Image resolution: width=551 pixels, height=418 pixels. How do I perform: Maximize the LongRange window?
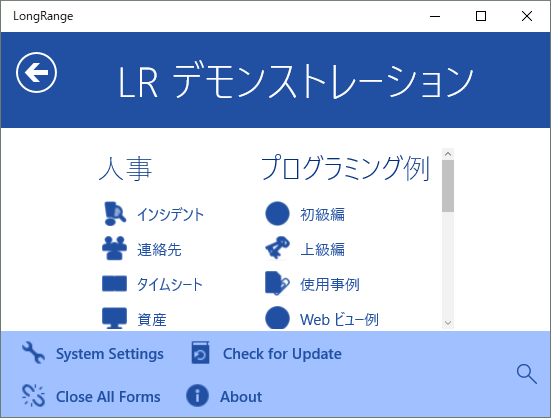click(x=481, y=16)
